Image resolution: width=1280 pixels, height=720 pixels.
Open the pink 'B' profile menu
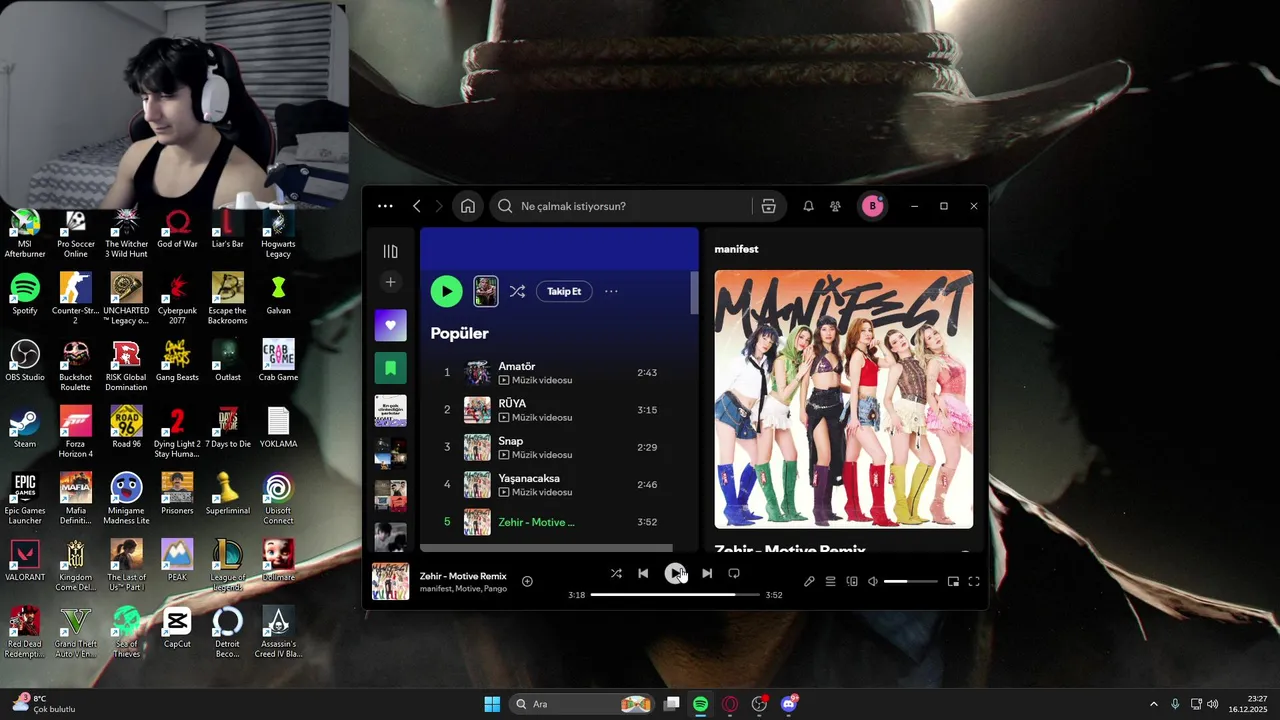872,206
